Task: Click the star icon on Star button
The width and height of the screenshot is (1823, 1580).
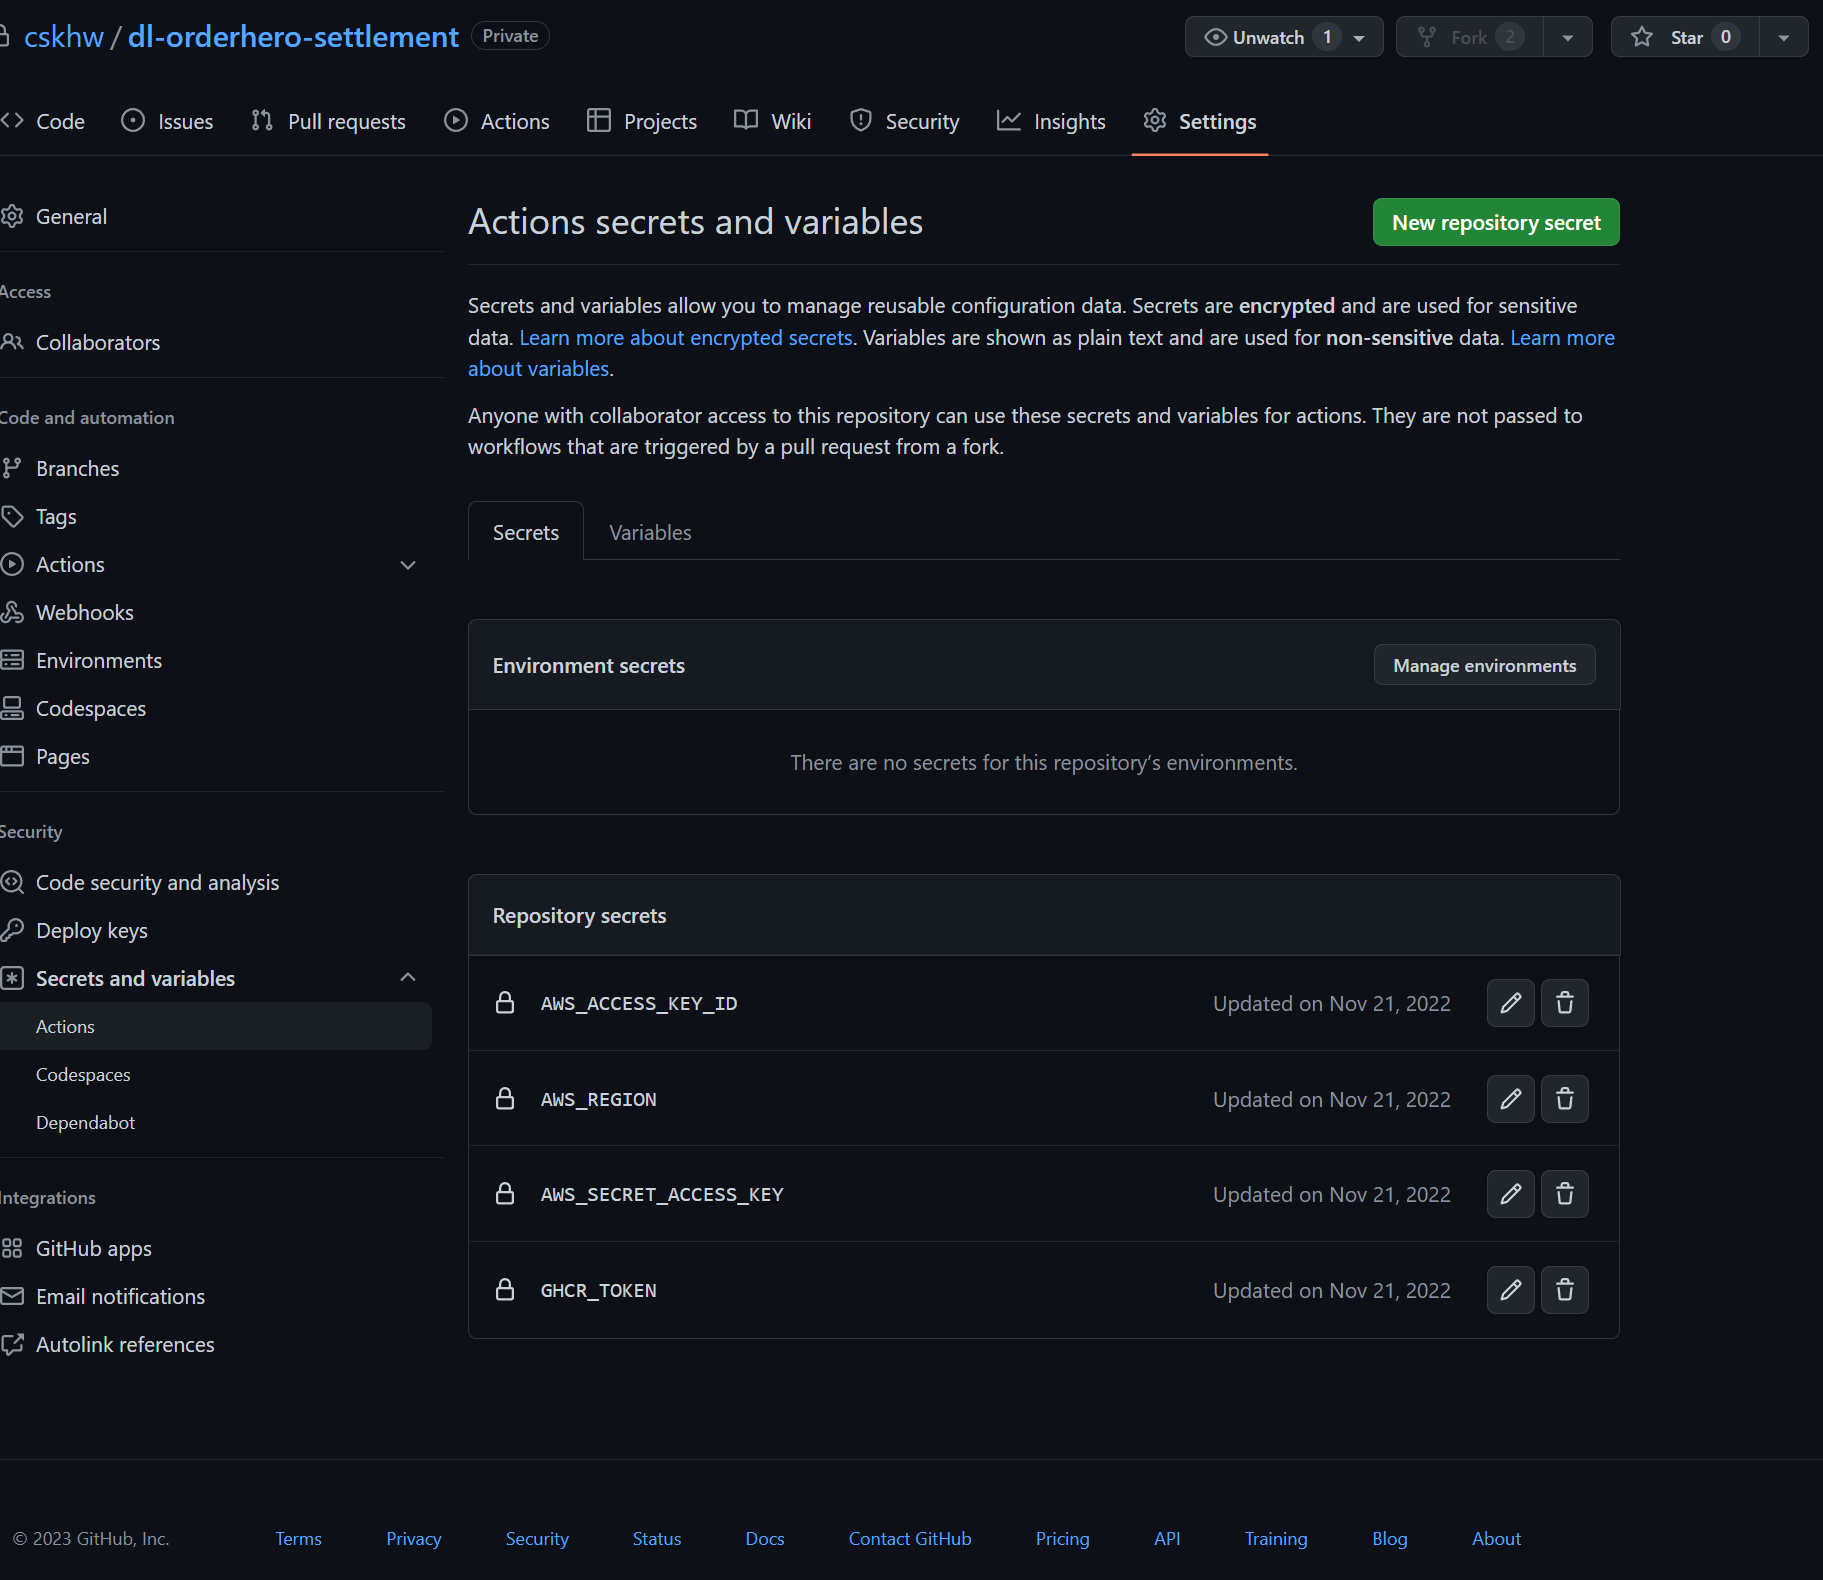Action: [x=1642, y=37]
